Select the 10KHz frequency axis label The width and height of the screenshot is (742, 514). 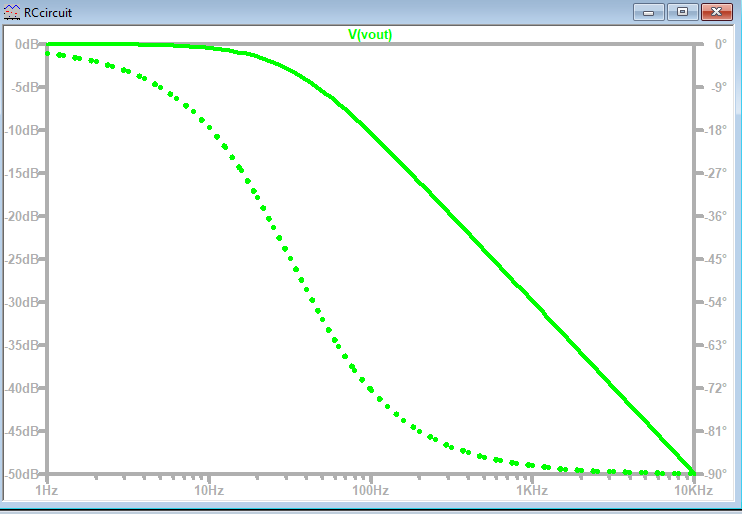click(x=692, y=491)
